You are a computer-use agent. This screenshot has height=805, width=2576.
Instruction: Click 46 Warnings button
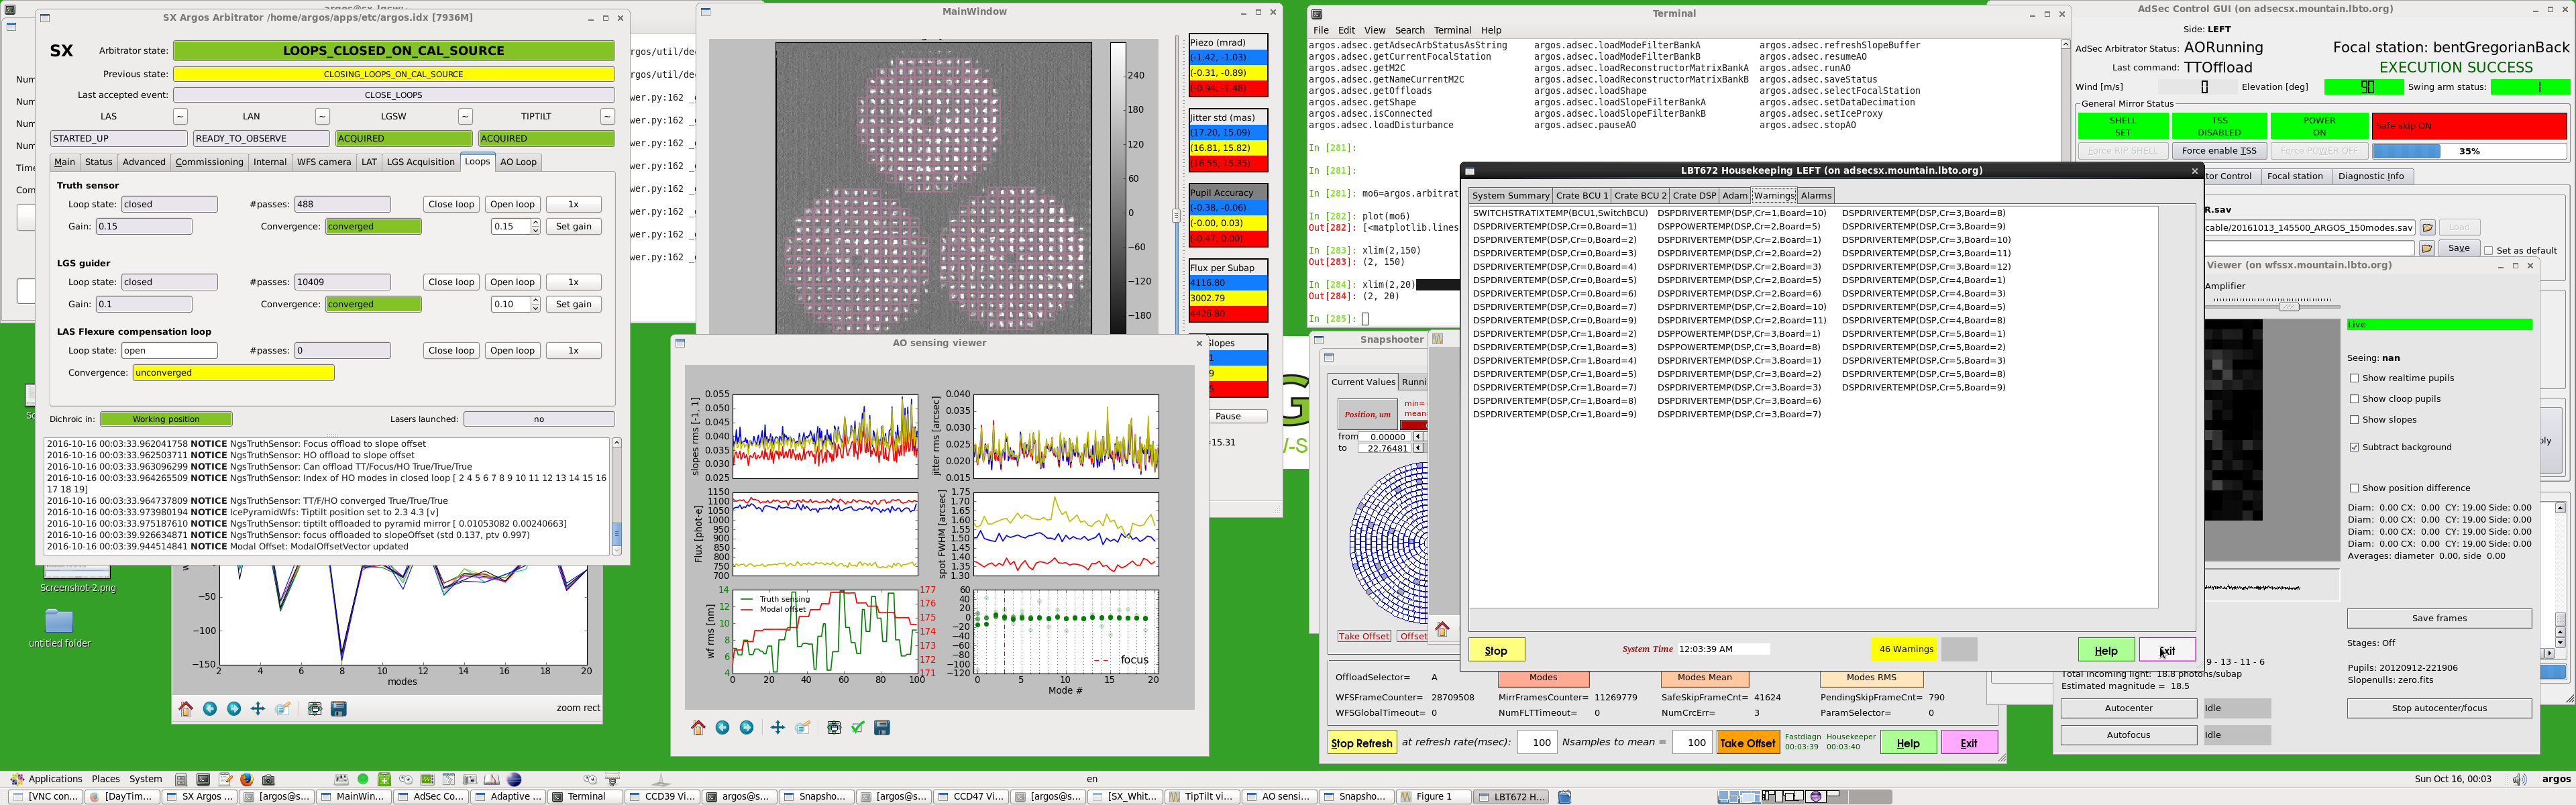[1906, 649]
